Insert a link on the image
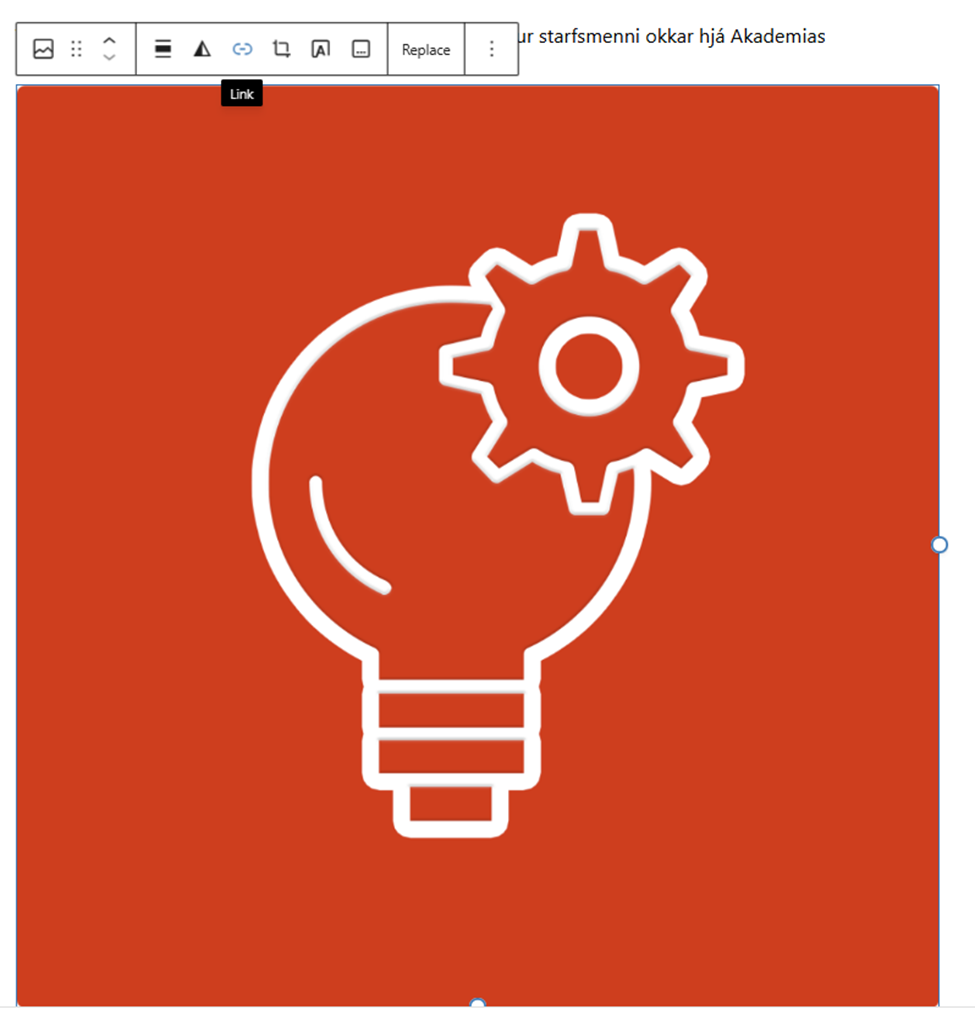Screen dimensions: 975x1015 click(242, 49)
